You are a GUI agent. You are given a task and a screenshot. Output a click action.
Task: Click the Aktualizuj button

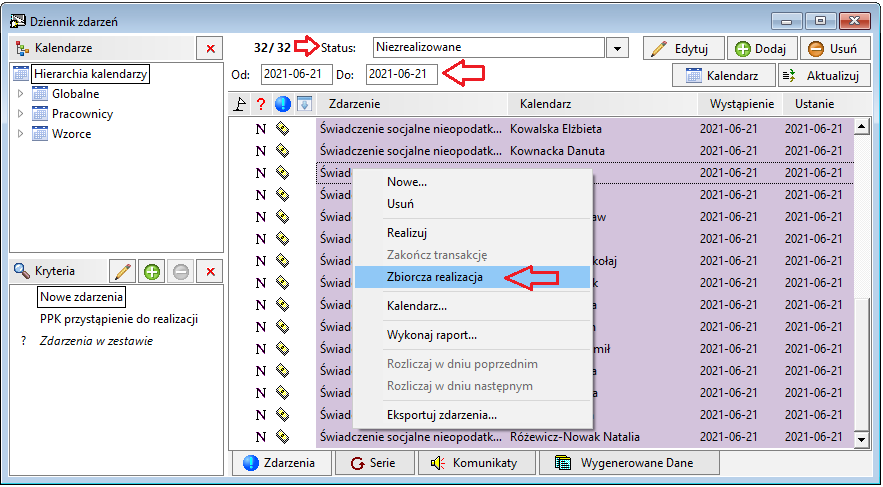click(x=819, y=76)
